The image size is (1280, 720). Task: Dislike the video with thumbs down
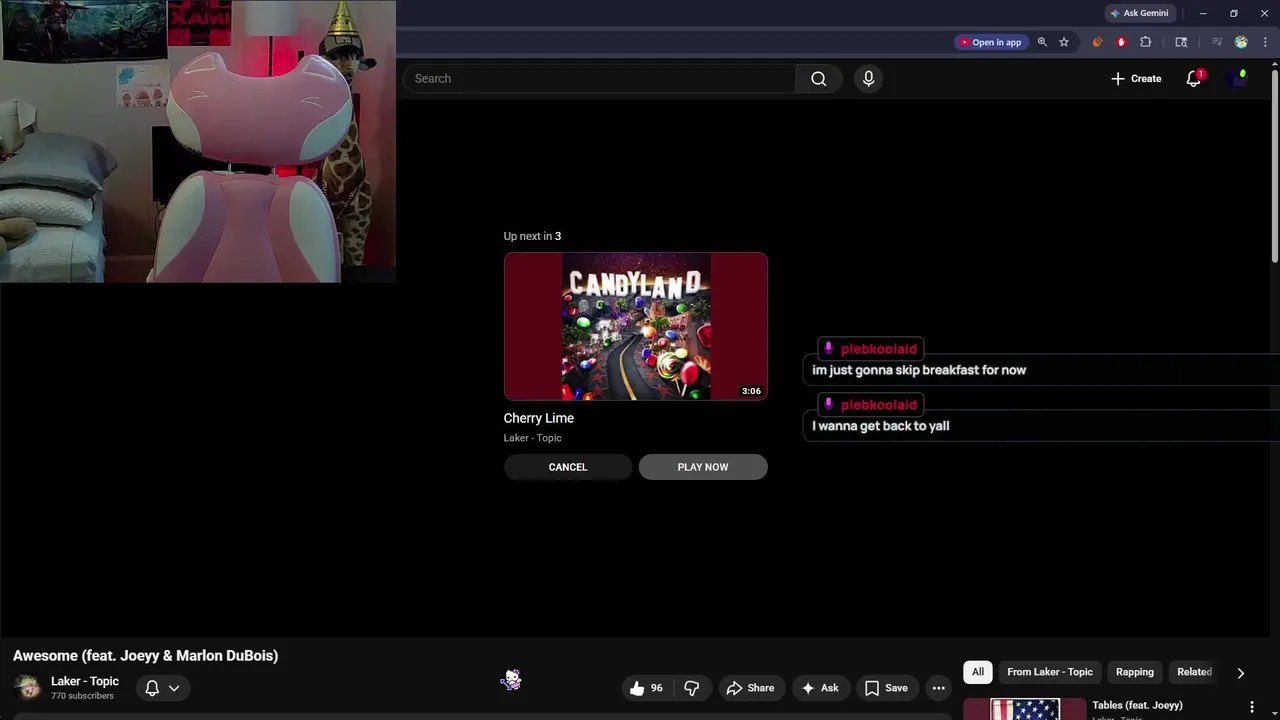coord(691,688)
